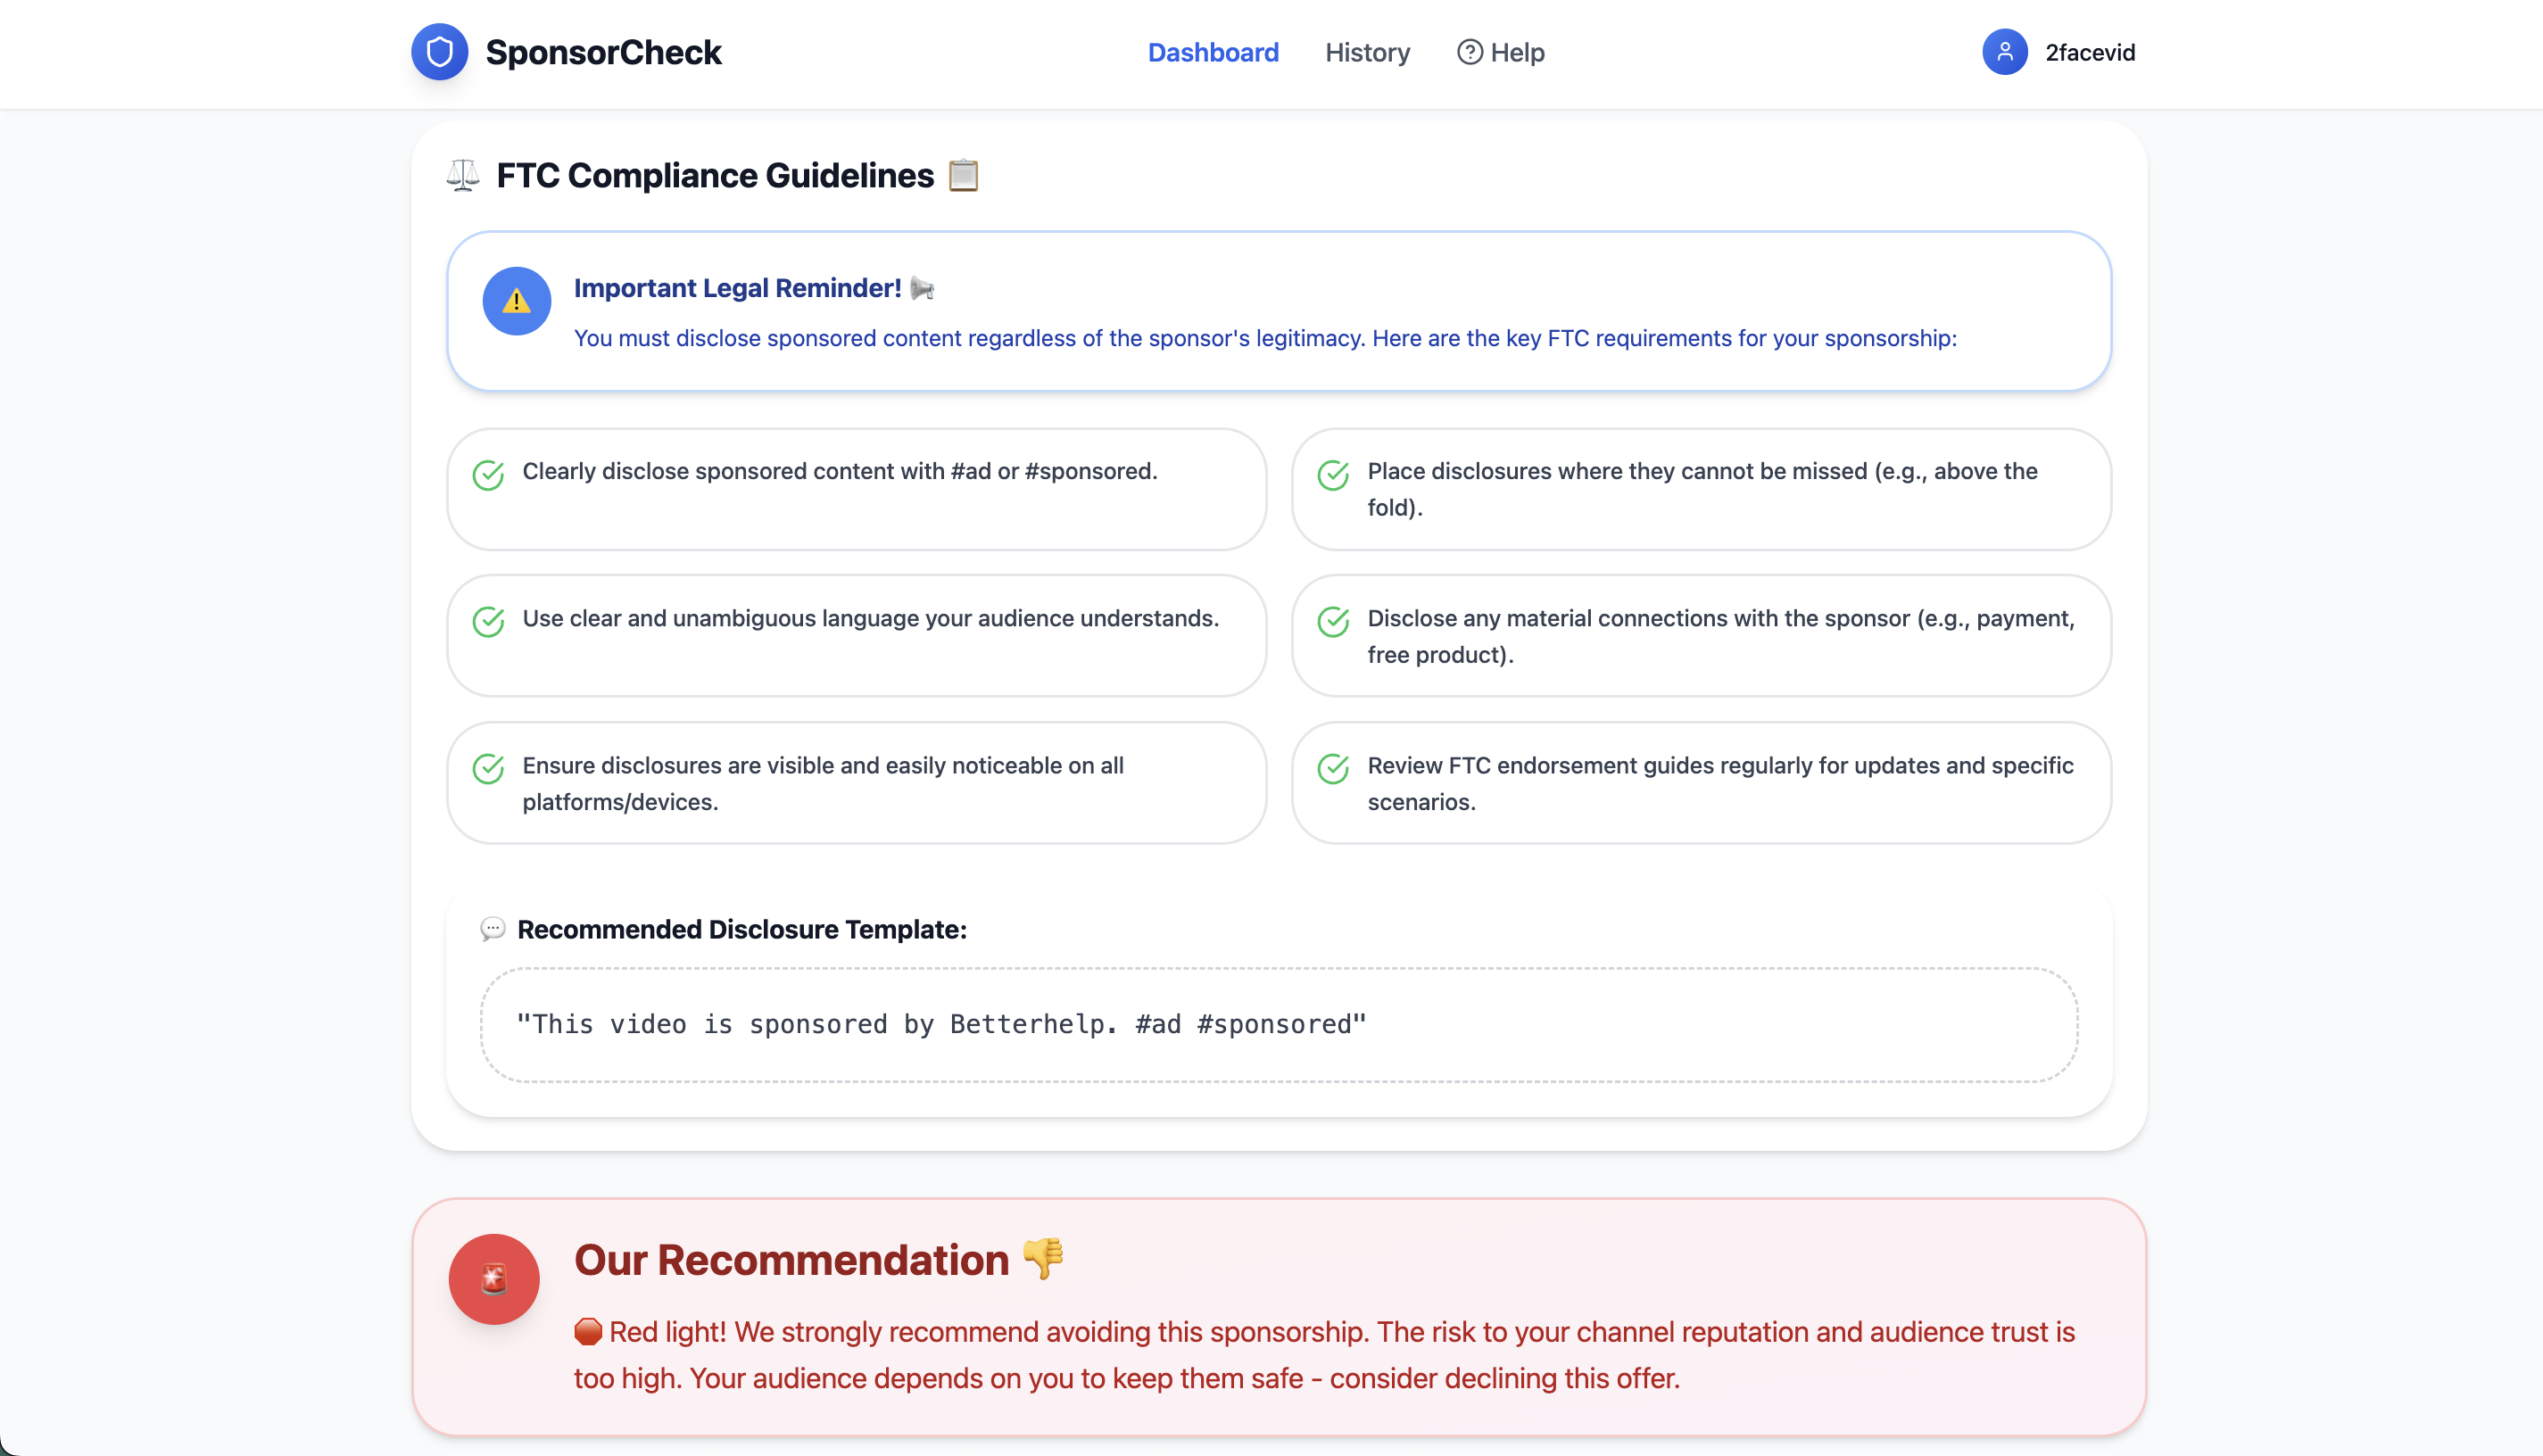
Task: Select the Betterhelp disclosure template text
Action: pyautogui.click(x=940, y=1024)
